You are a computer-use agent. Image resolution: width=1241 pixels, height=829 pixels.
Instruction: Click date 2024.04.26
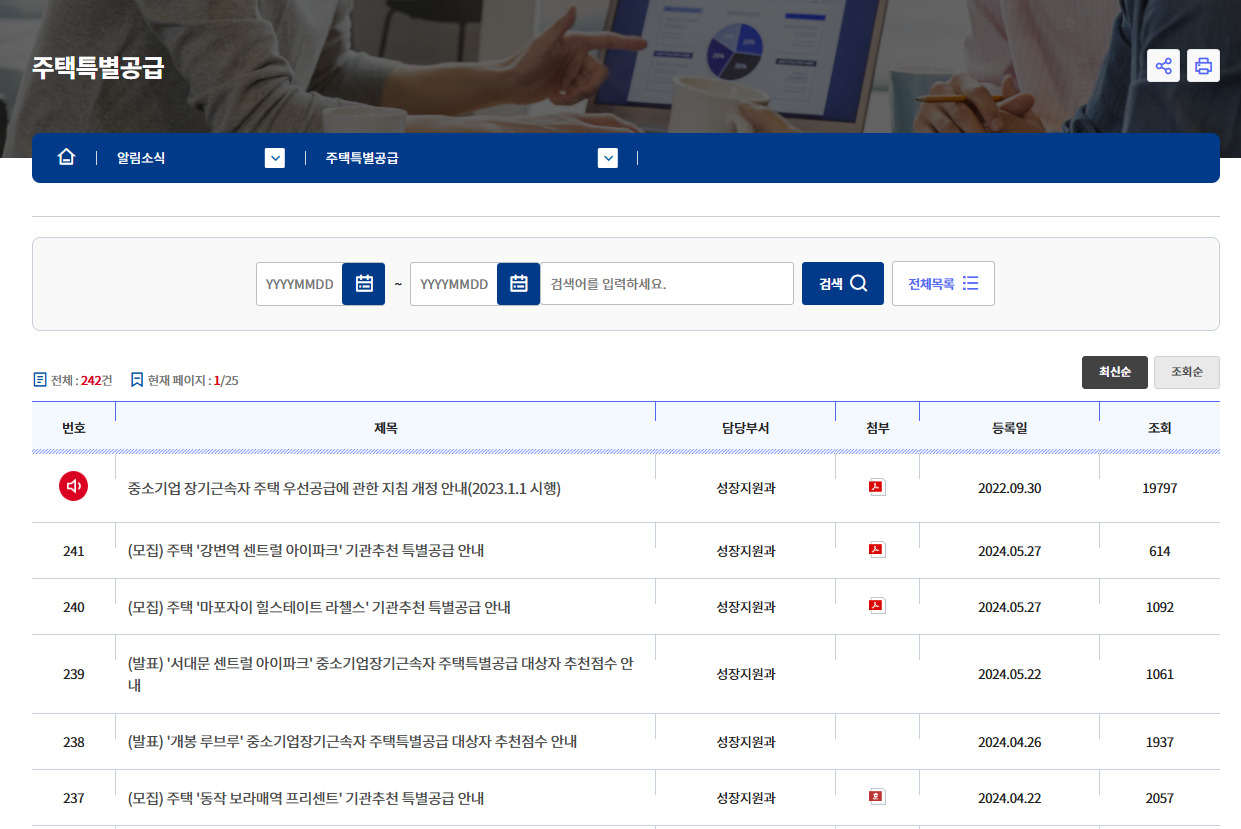(1009, 742)
